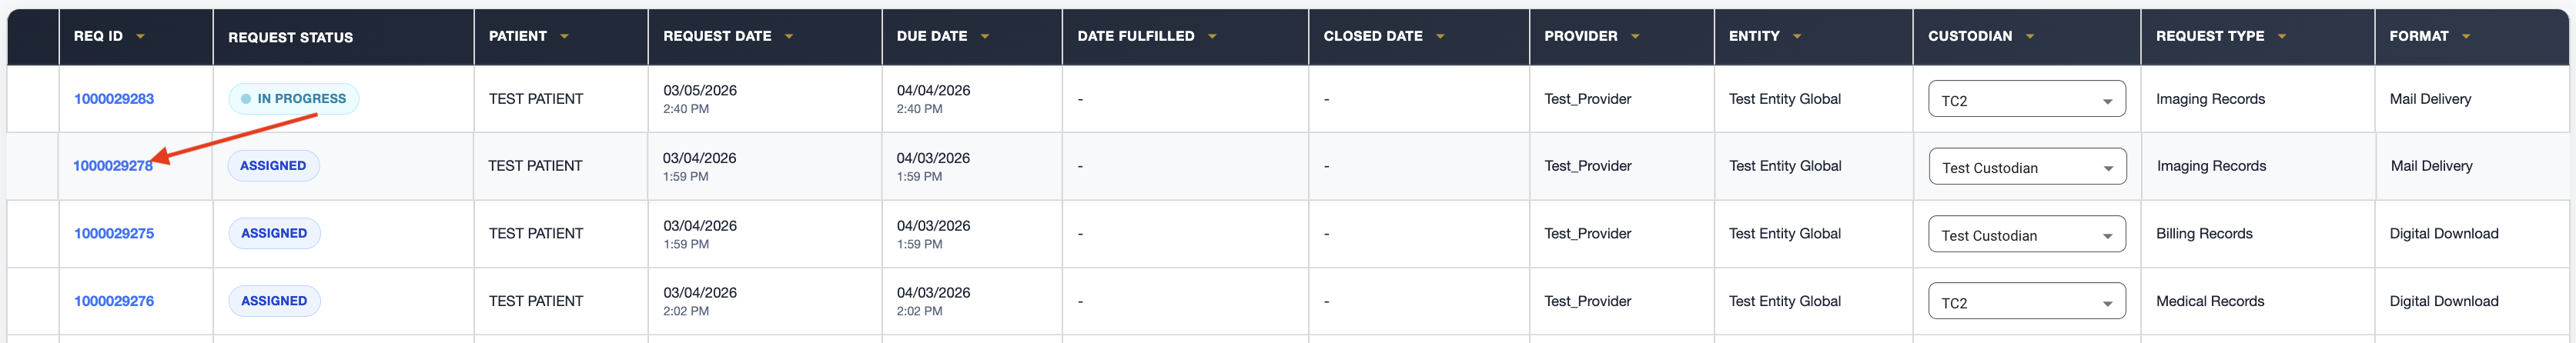Viewport: 2576px width, 343px height.
Task: Click the FORMAT column sort arrow
Action: click(2466, 37)
